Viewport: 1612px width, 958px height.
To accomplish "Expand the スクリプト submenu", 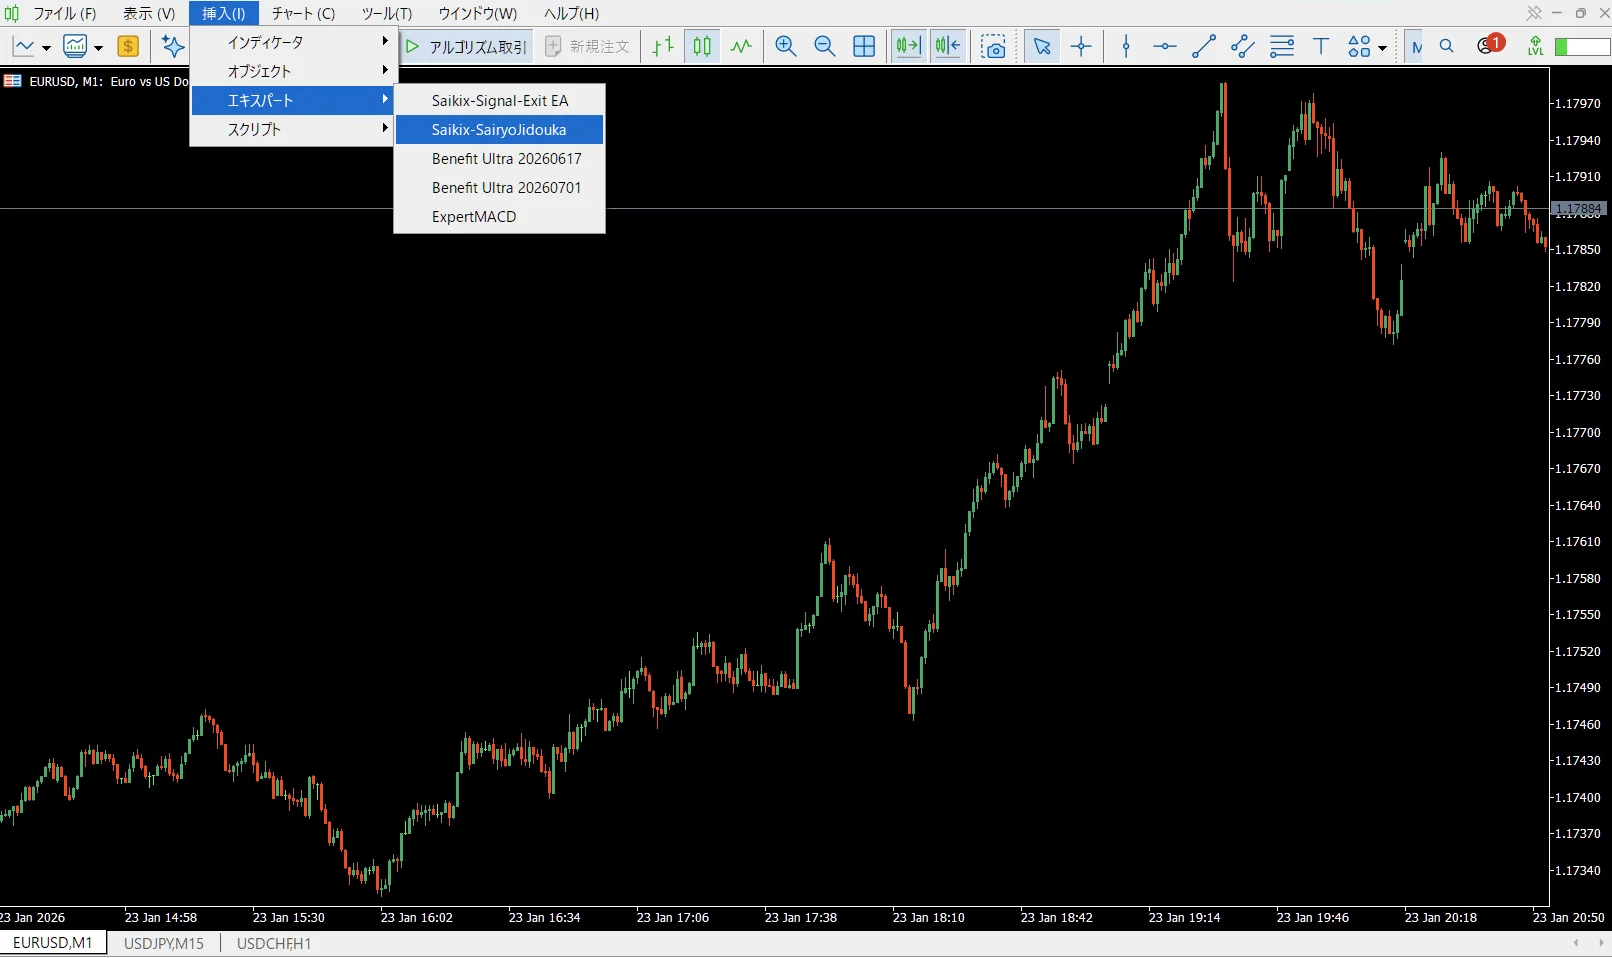I will pyautogui.click(x=294, y=129).
